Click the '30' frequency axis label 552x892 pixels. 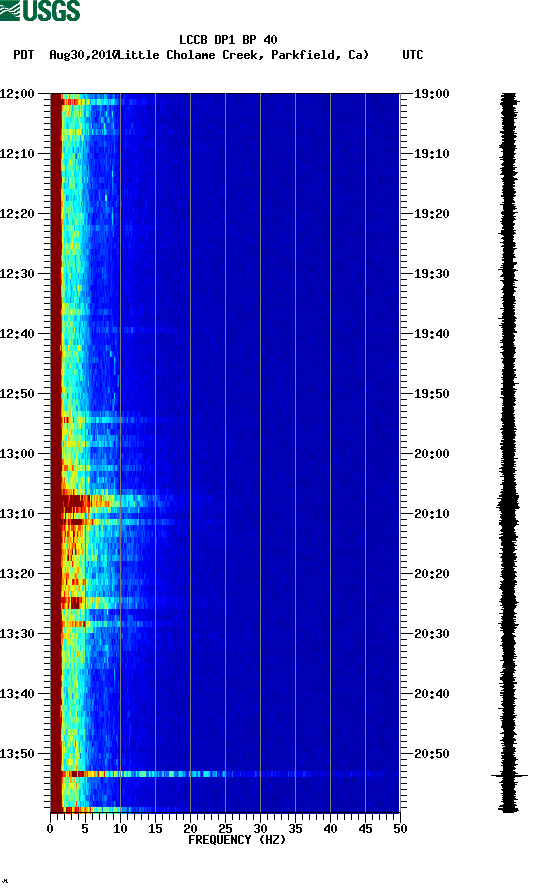(x=260, y=828)
